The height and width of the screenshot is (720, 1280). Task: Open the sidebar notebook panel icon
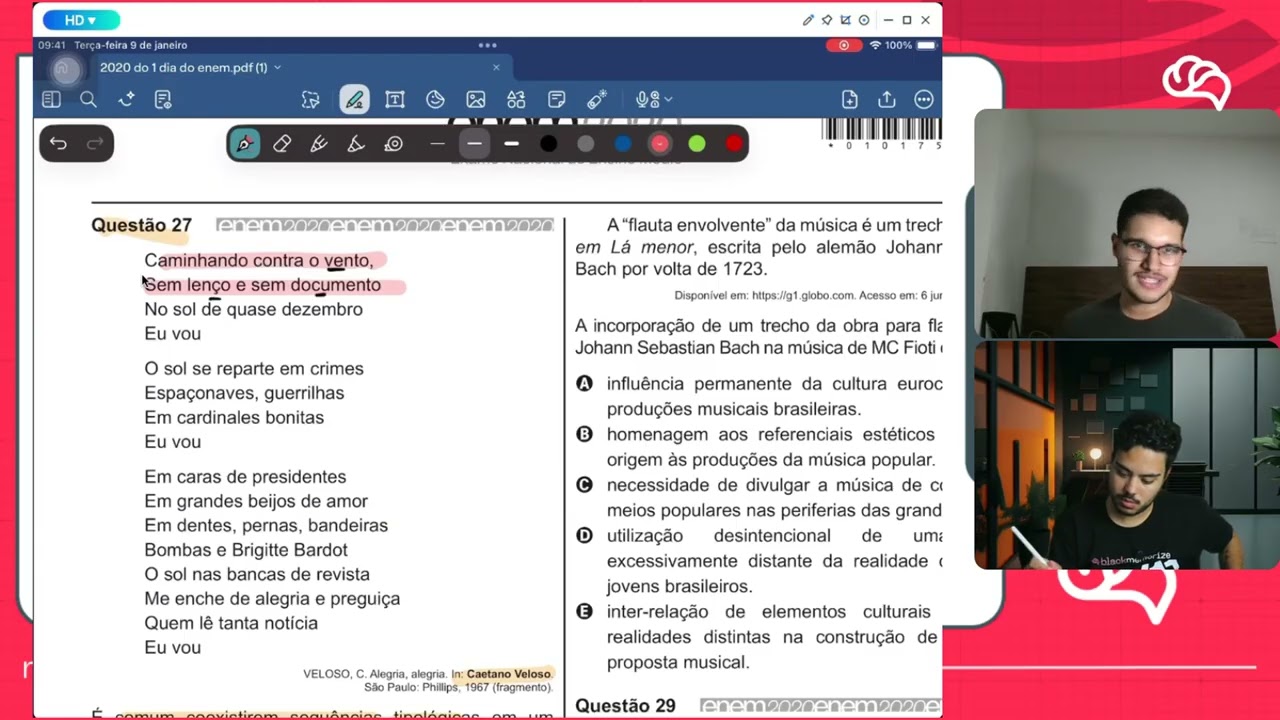(x=51, y=99)
